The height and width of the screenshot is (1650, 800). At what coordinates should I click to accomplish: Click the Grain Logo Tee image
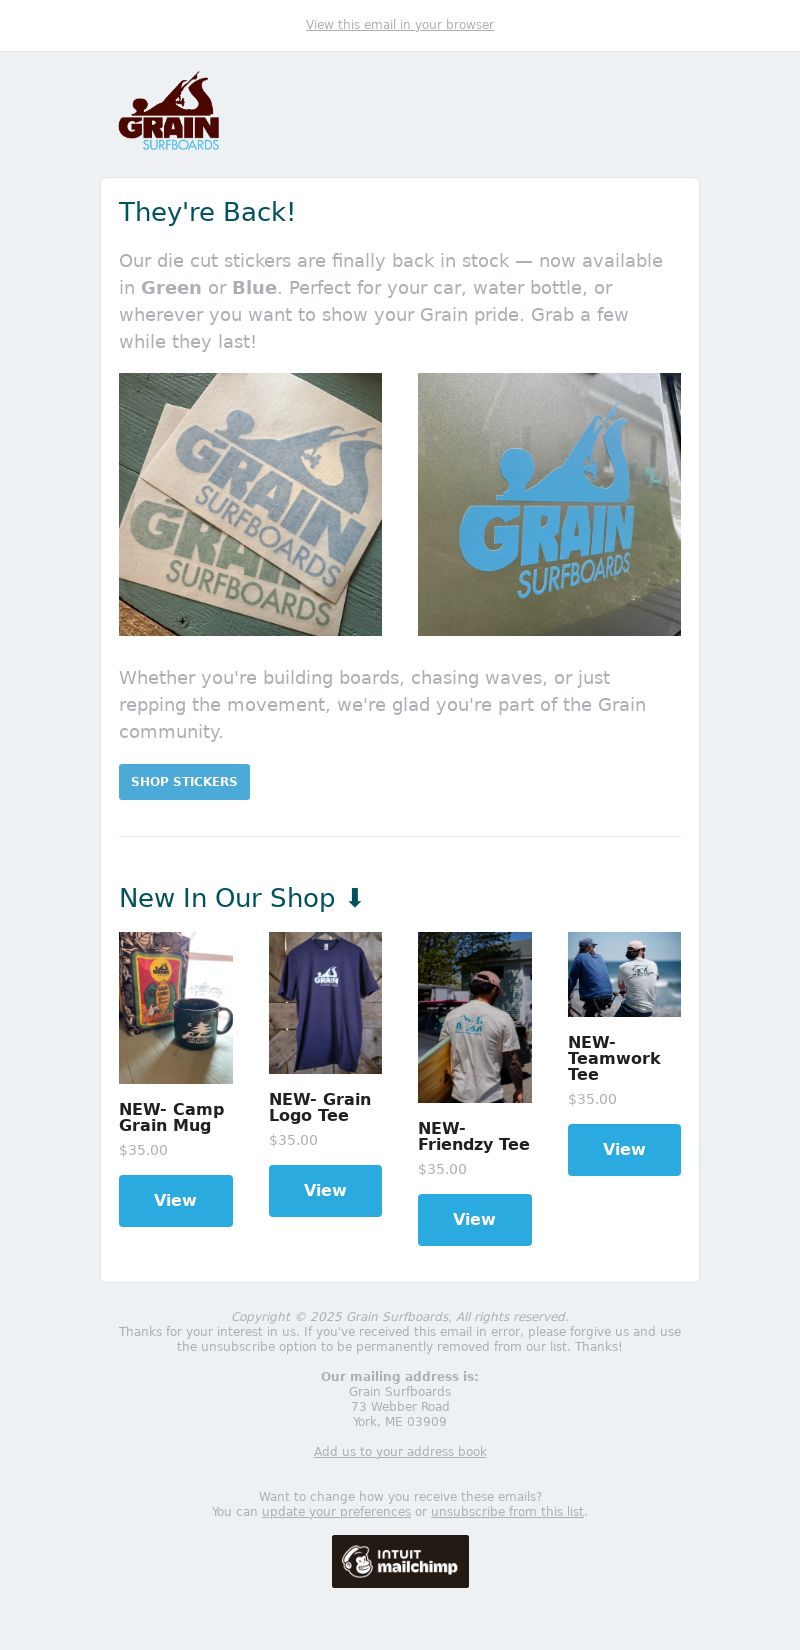click(x=325, y=1003)
